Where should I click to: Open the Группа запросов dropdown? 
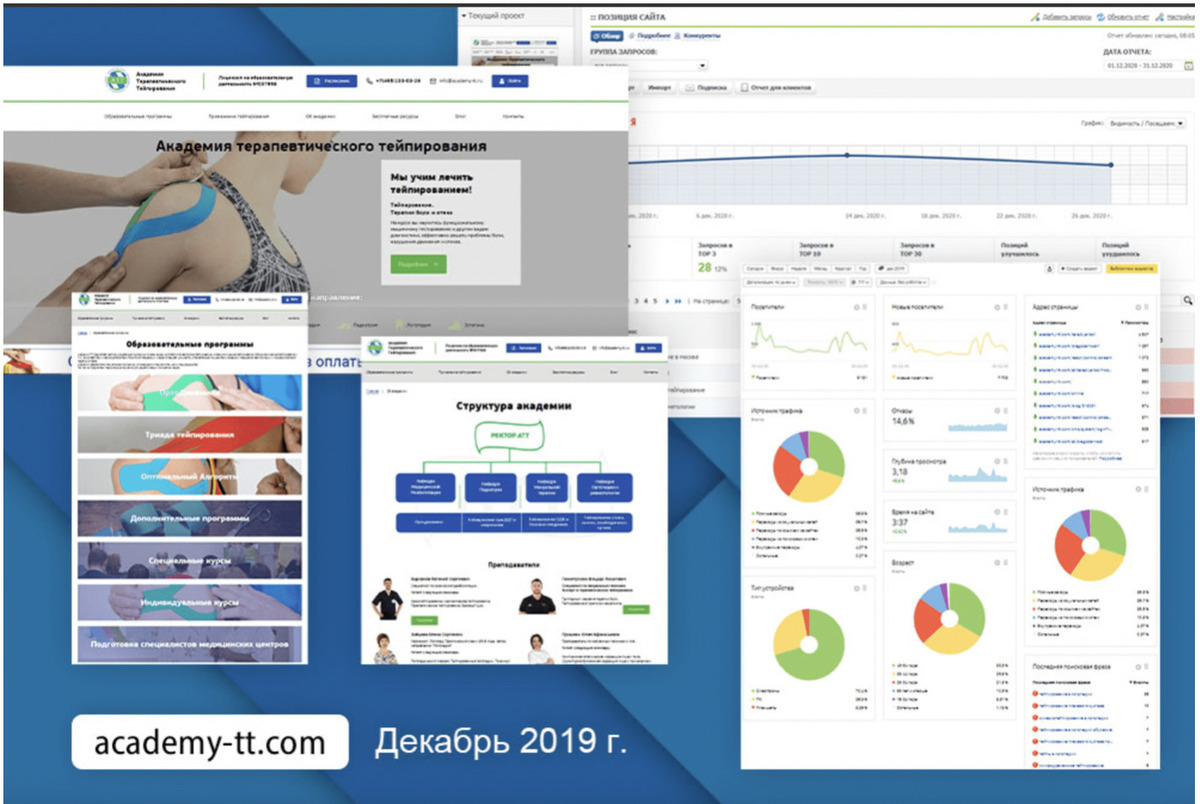[x=650, y=66]
